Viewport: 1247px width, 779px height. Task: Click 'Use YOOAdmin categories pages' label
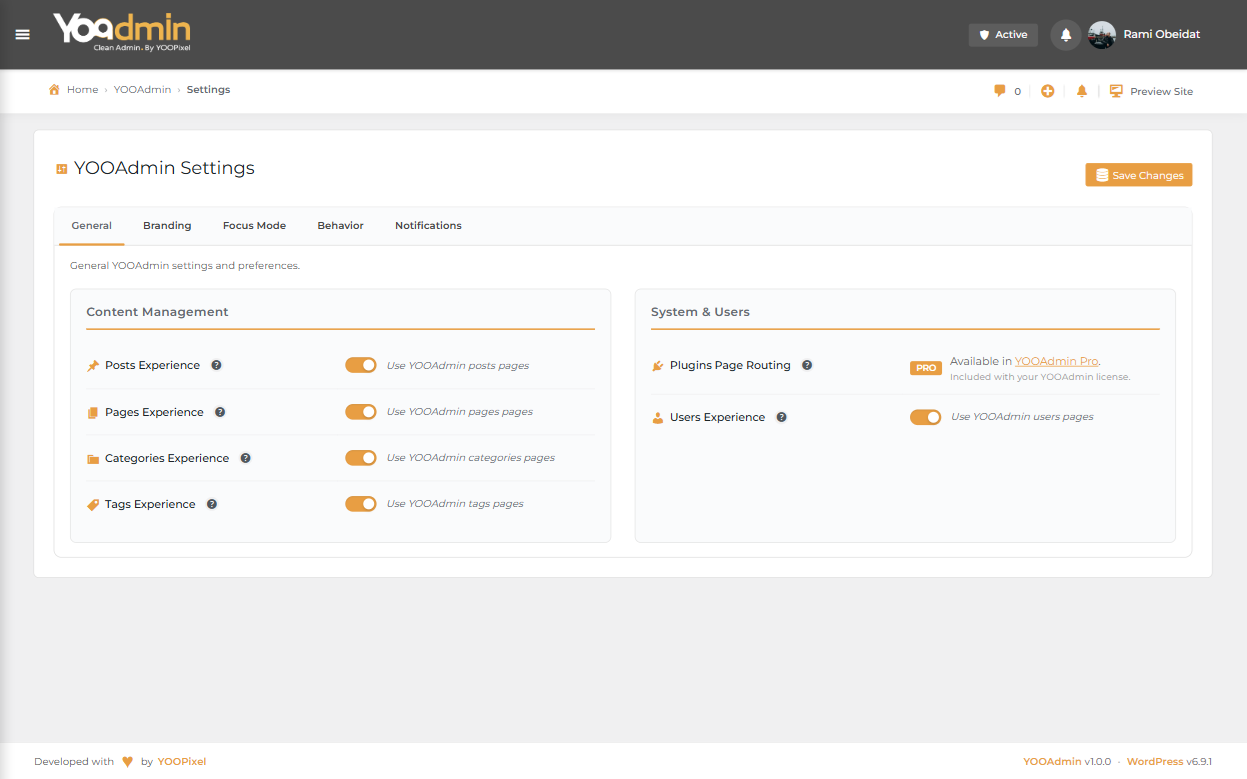(x=471, y=458)
